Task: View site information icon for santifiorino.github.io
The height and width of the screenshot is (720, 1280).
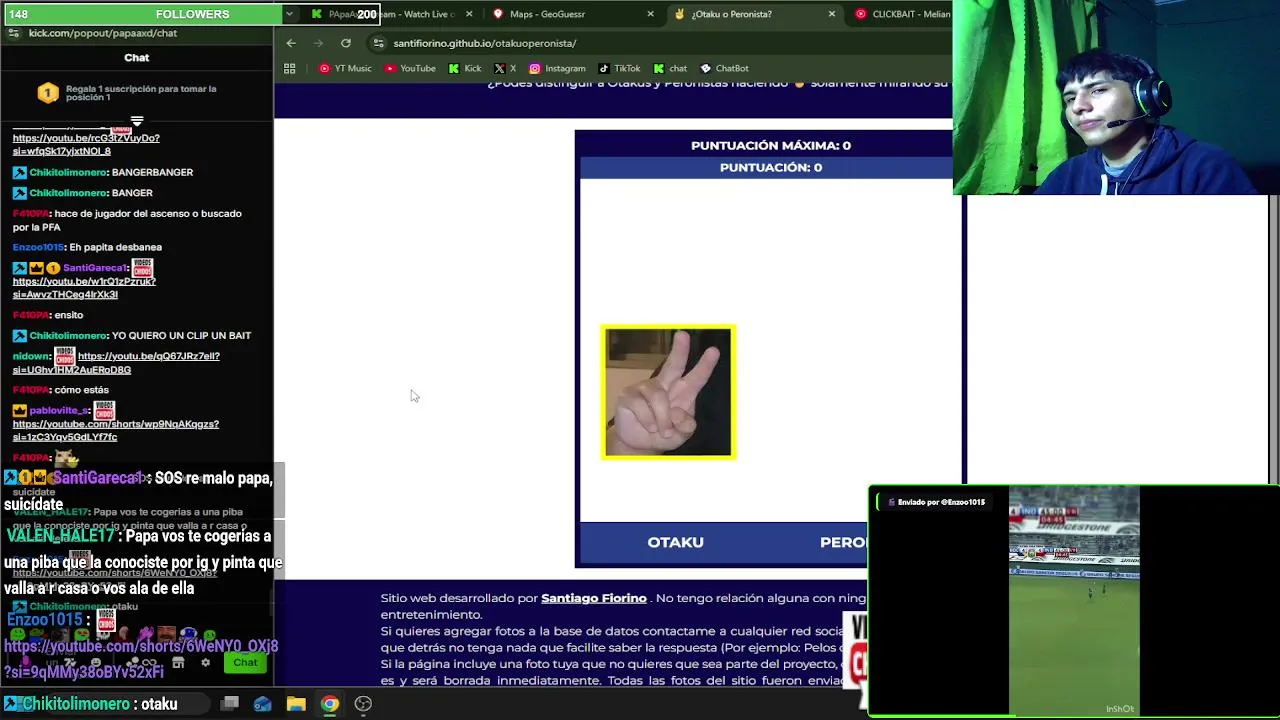Action: [378, 43]
